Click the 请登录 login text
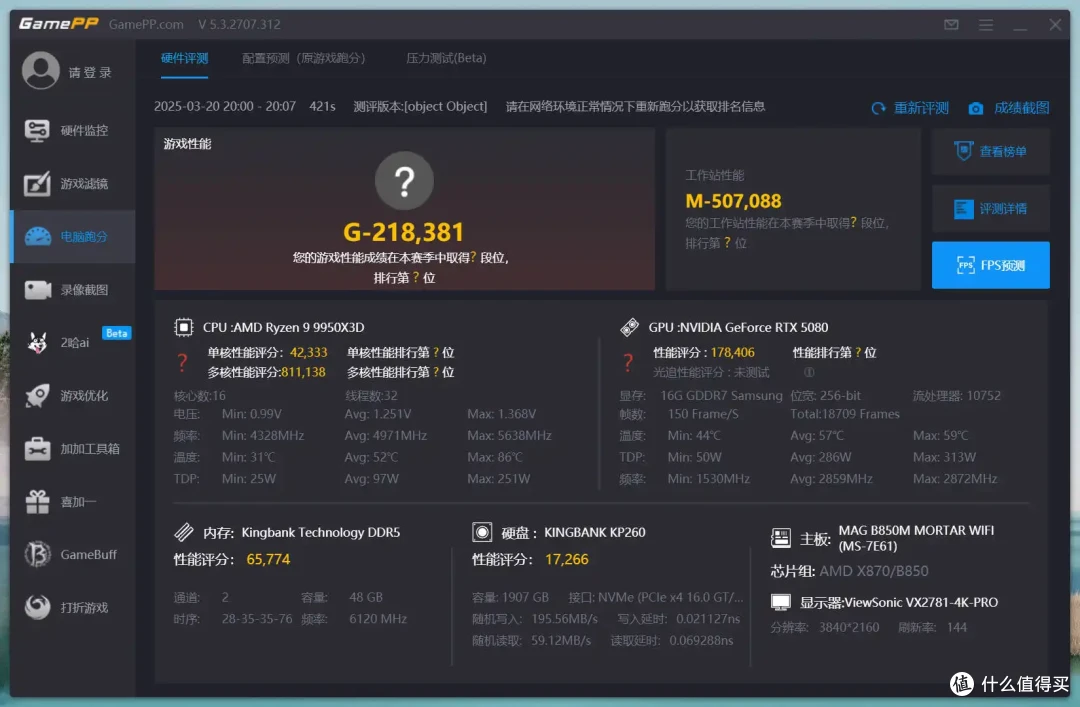1080x707 pixels. (x=90, y=72)
